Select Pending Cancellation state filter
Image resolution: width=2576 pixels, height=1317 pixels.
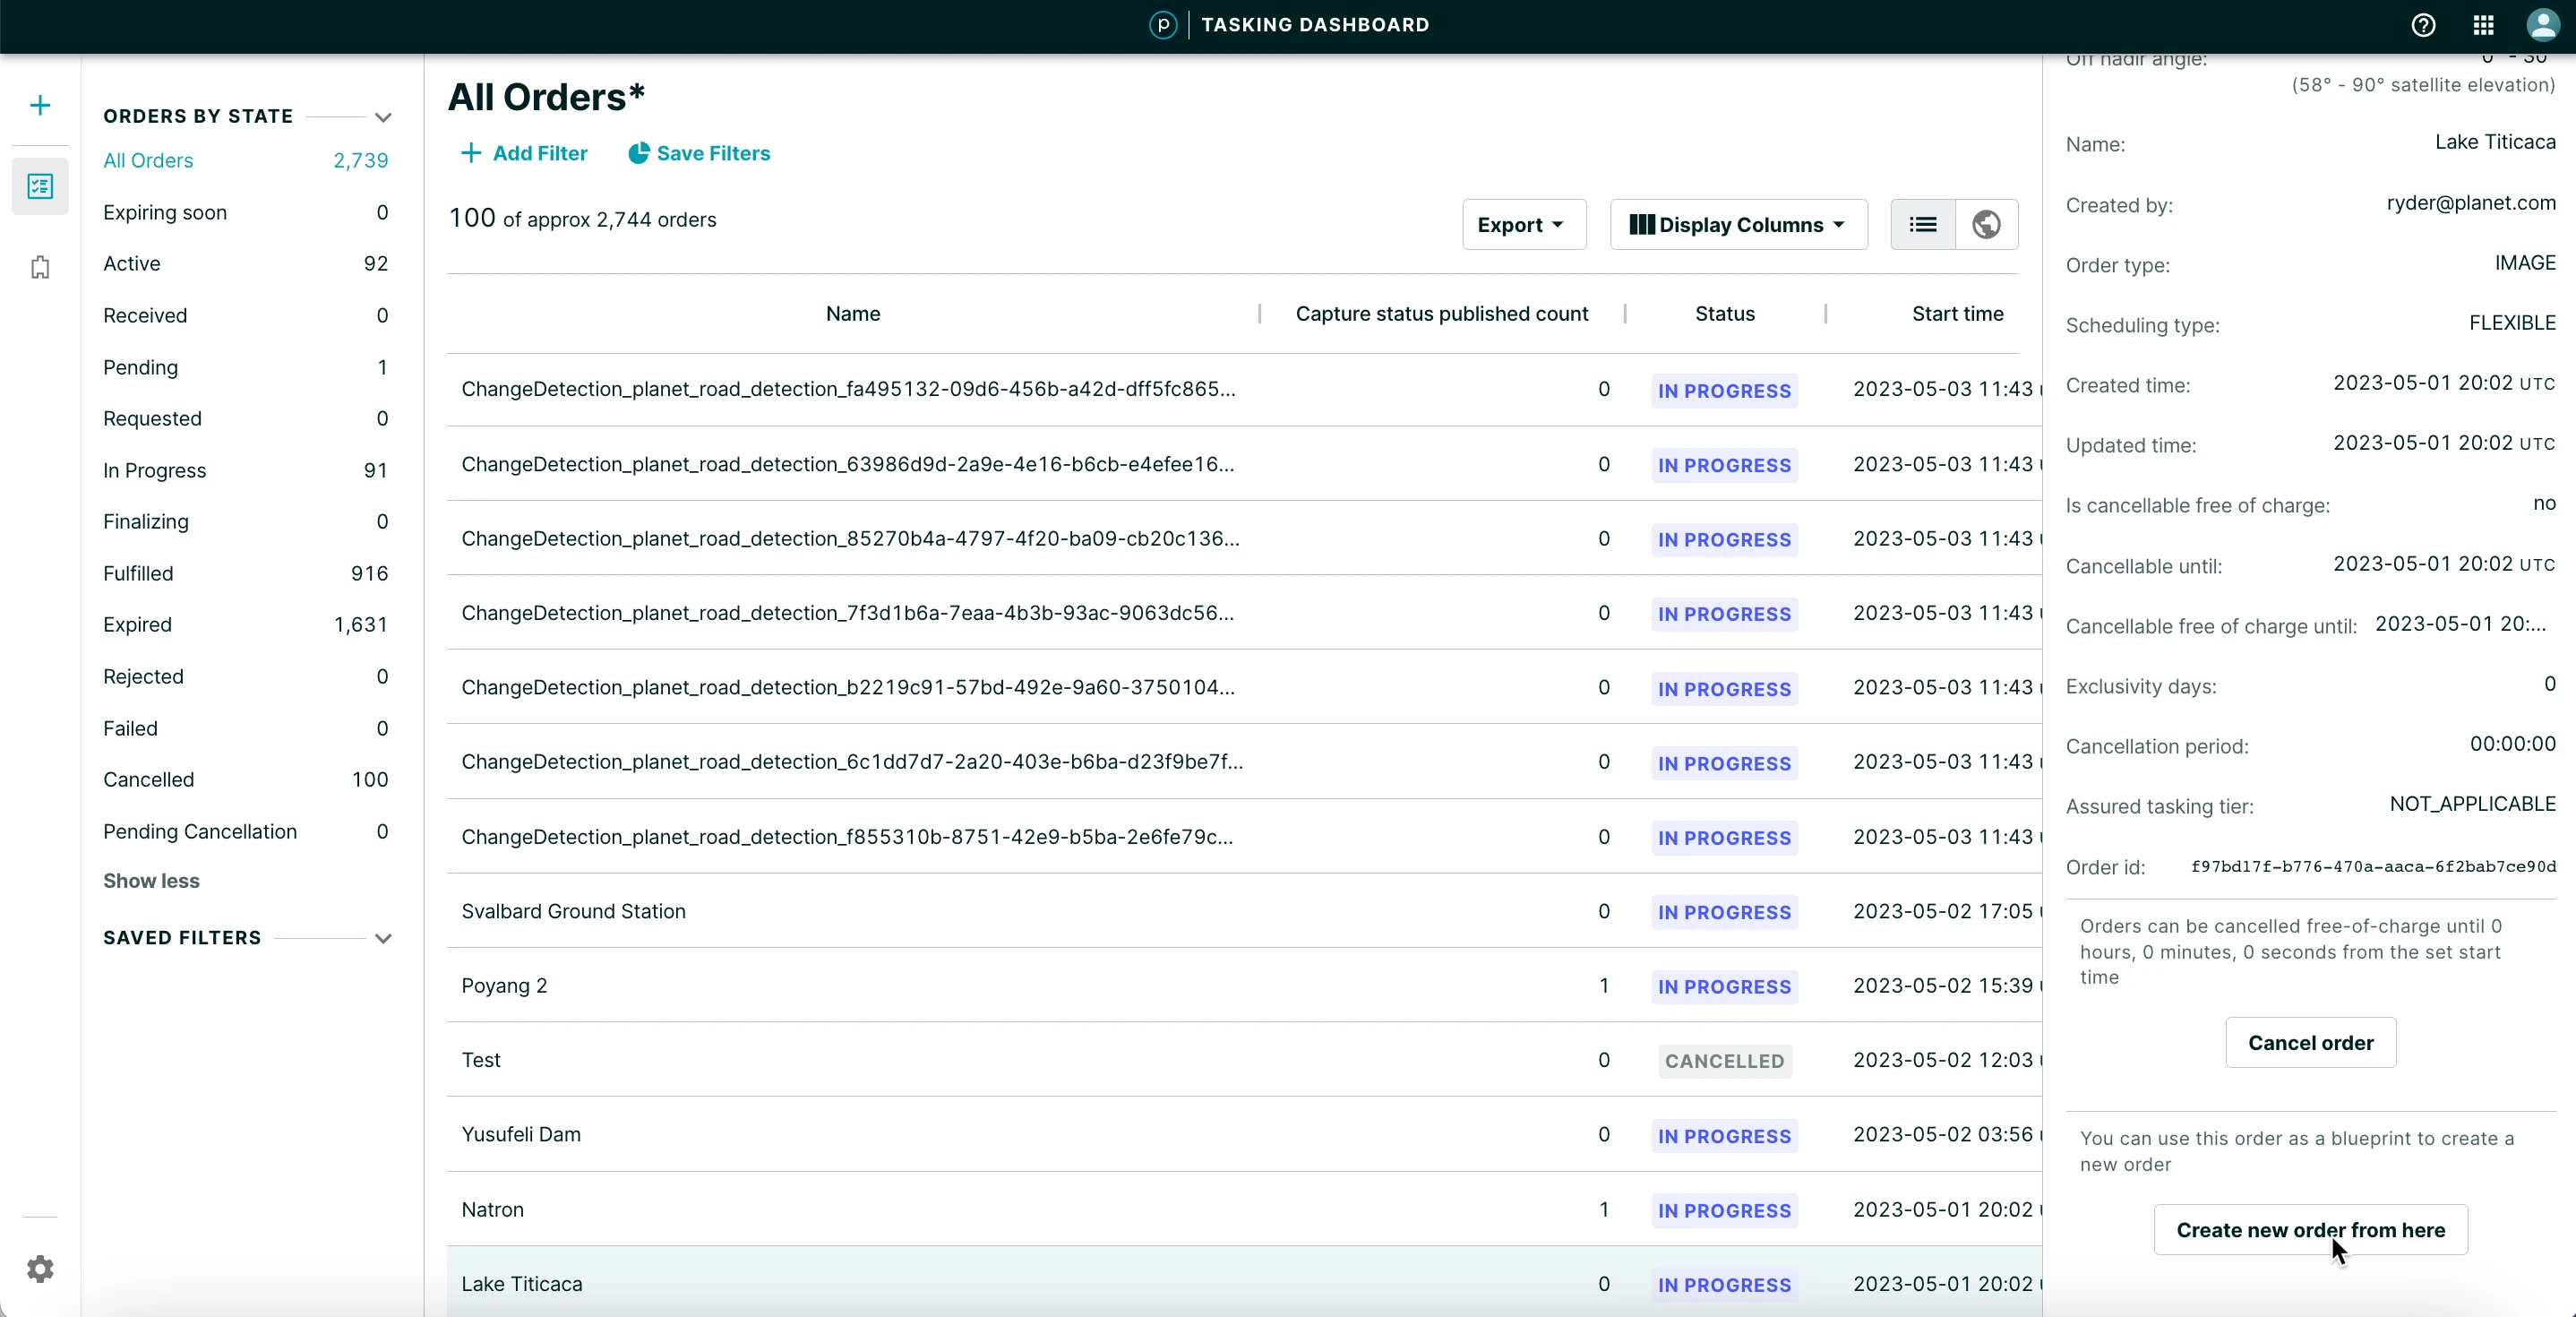pyautogui.click(x=245, y=831)
